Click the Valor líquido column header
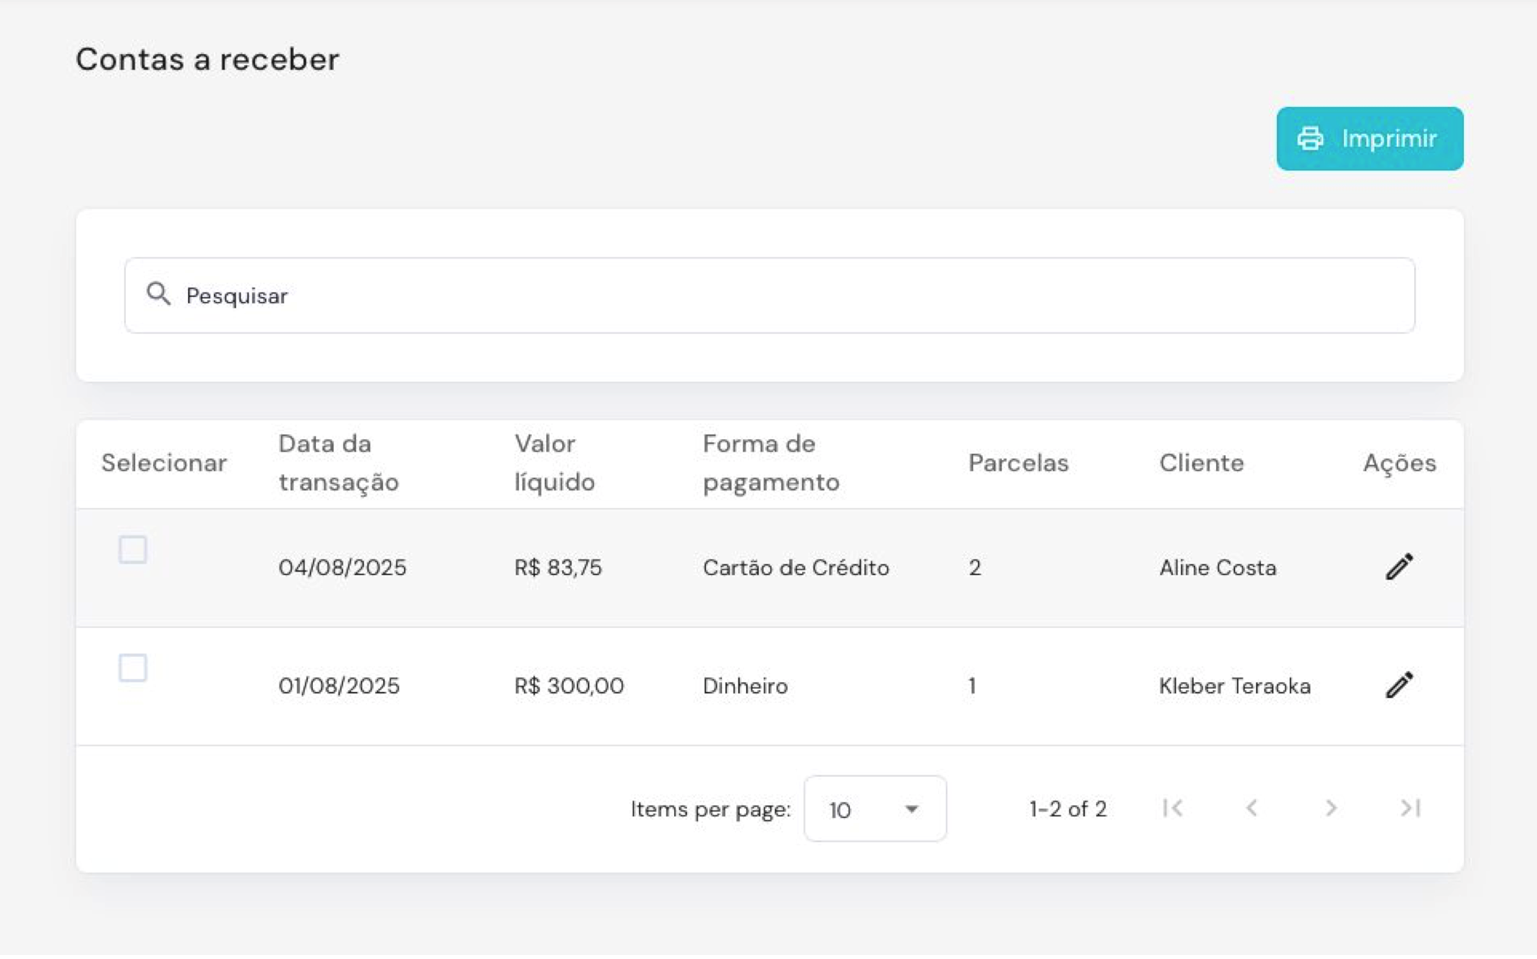Screen dimensions: 1537x959 coord(554,463)
